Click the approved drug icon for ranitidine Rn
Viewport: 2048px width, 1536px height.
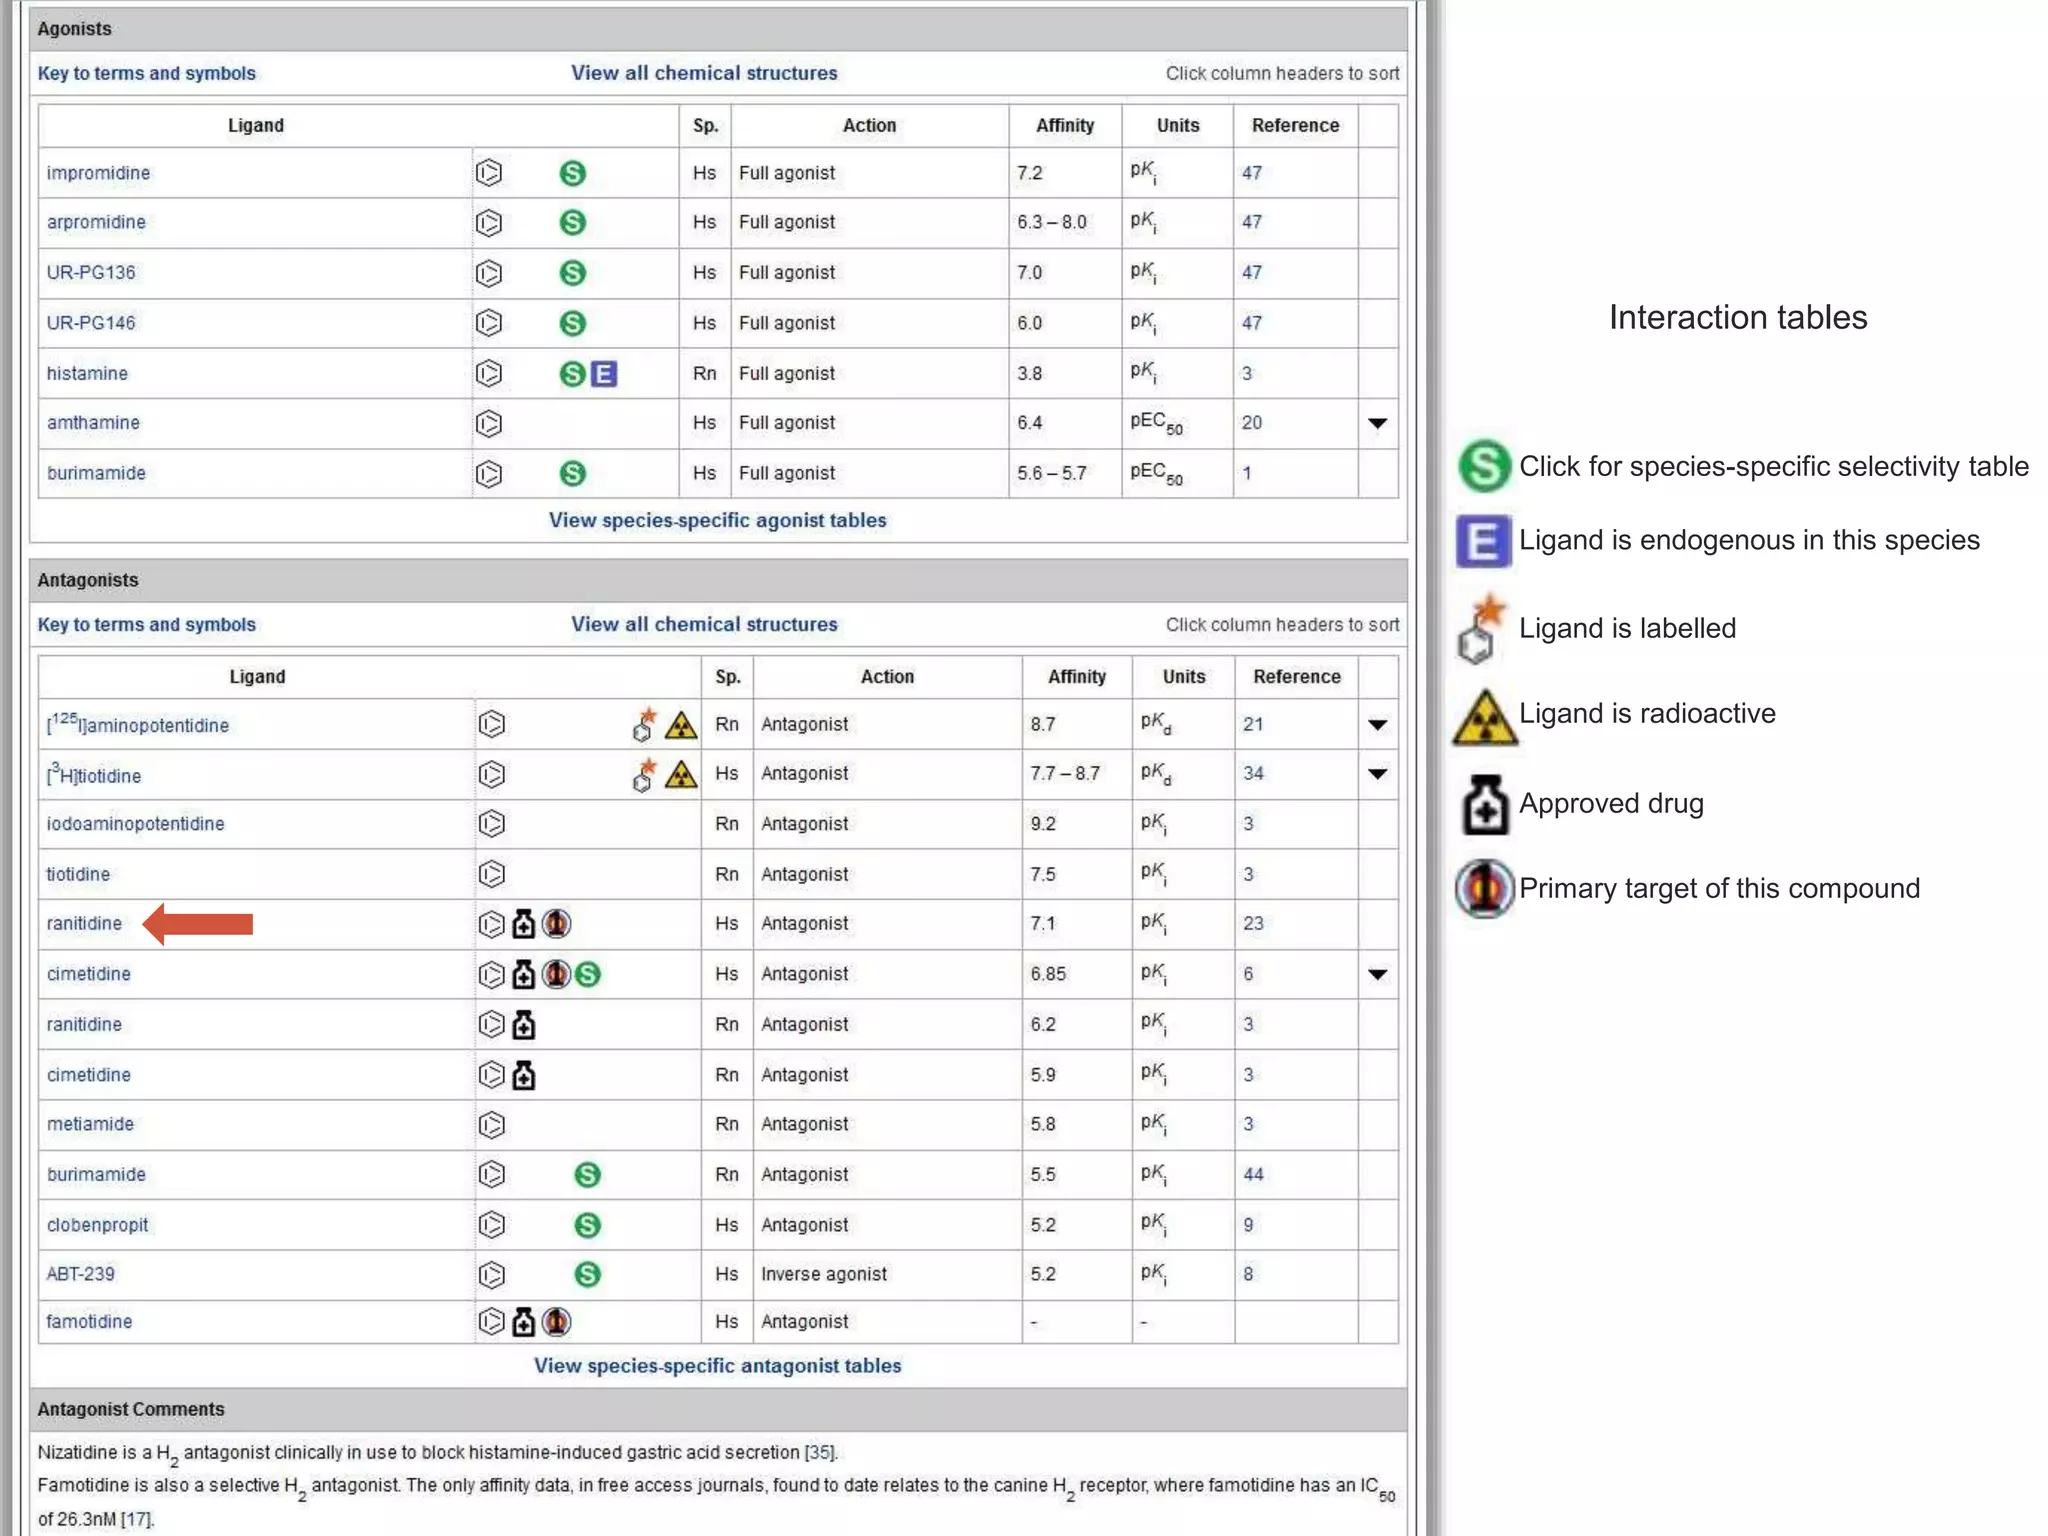pos(524,1025)
